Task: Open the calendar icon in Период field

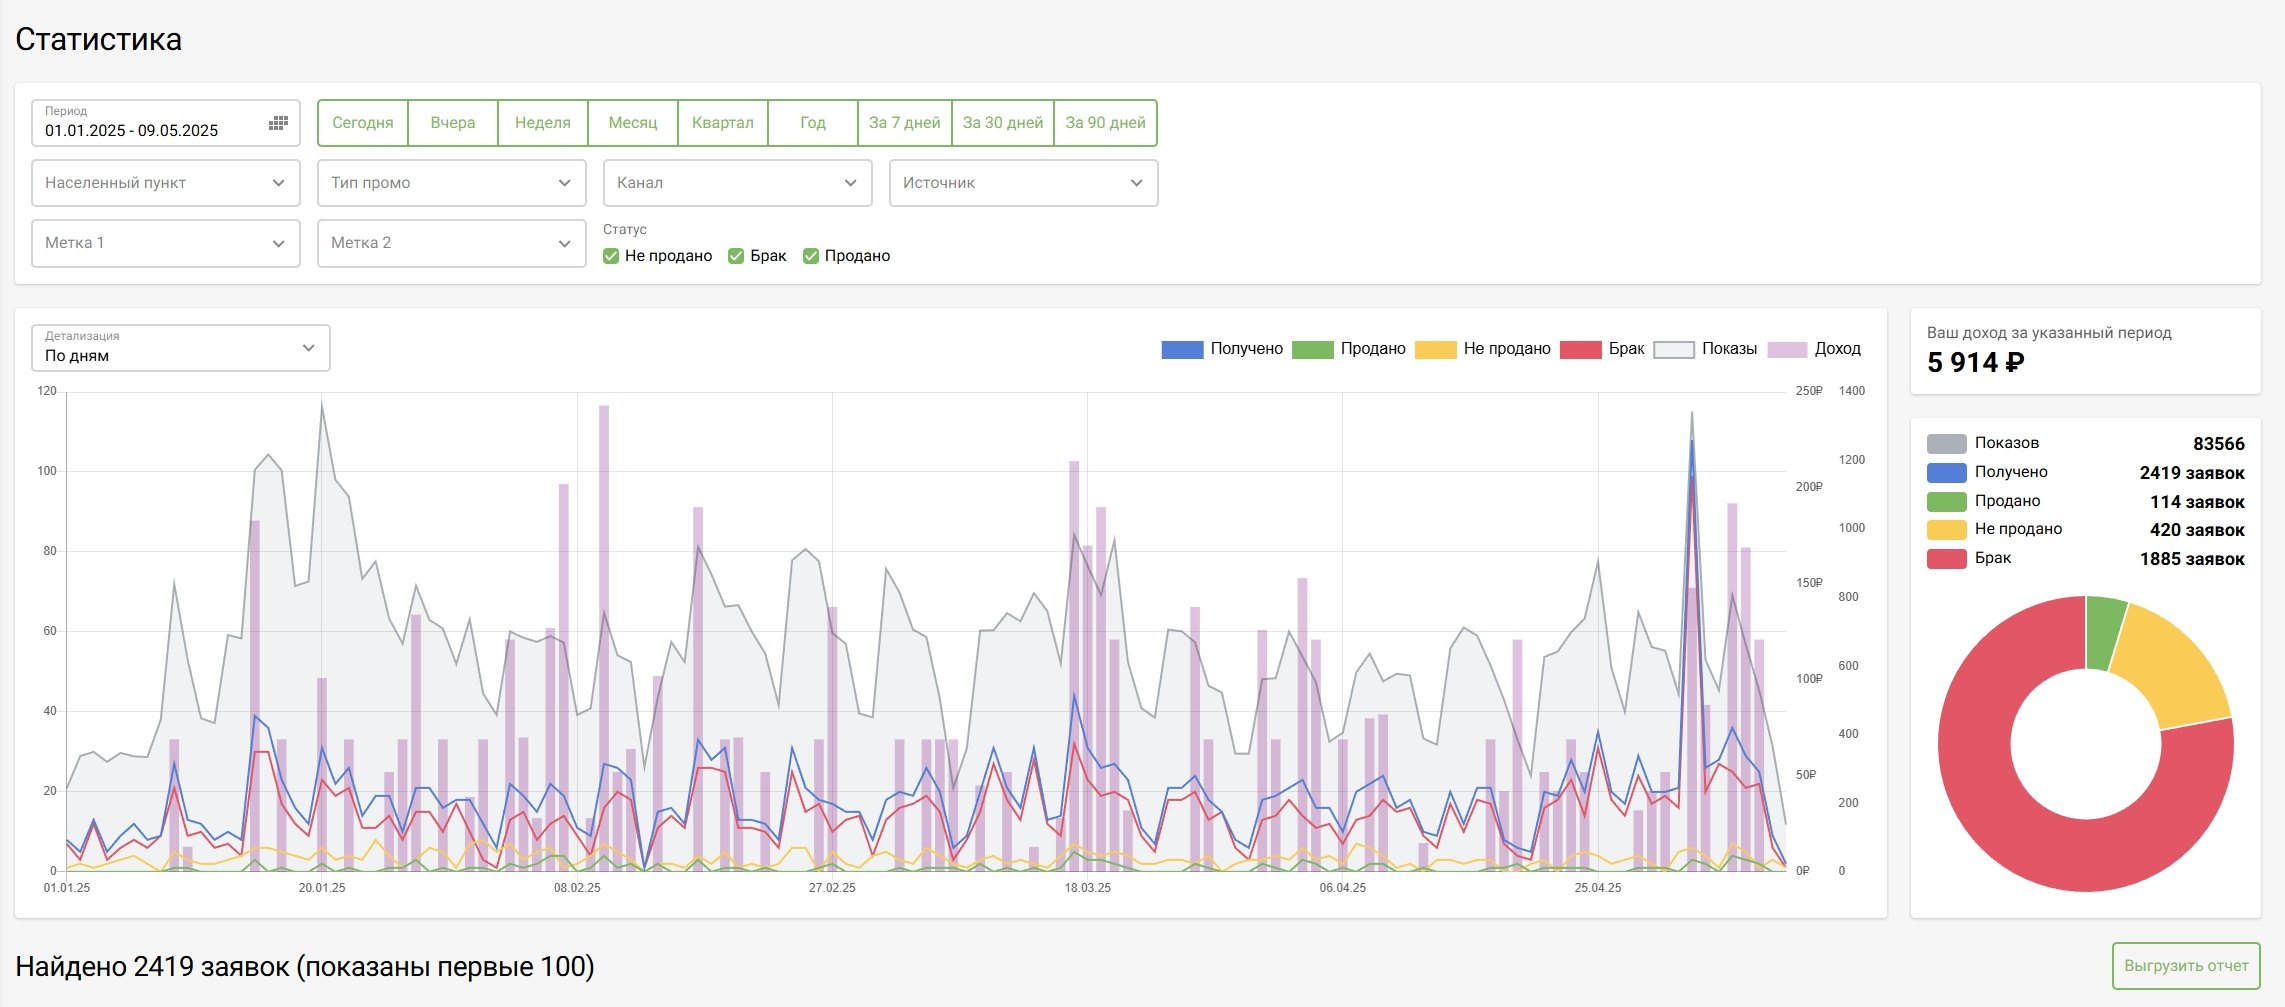Action: 278,123
